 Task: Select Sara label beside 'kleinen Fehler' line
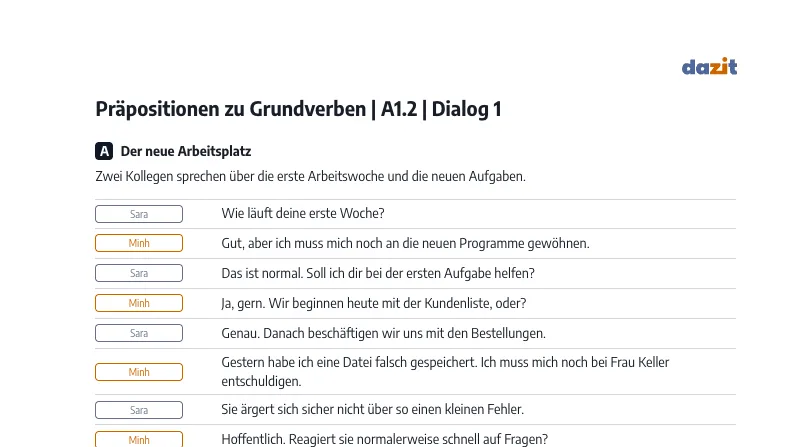139,410
